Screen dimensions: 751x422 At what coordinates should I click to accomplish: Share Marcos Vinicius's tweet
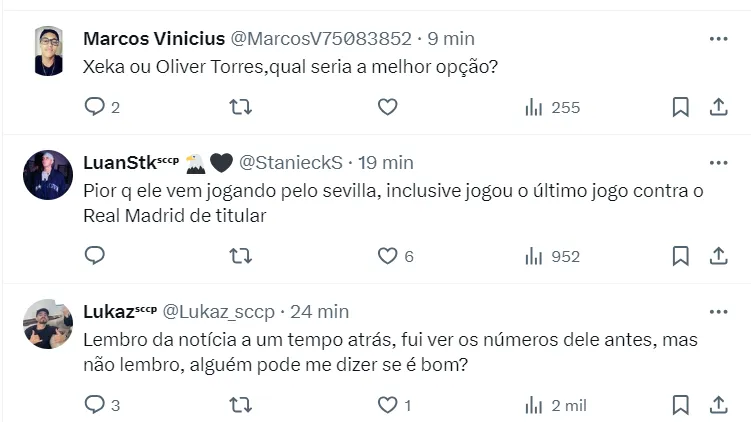click(718, 107)
